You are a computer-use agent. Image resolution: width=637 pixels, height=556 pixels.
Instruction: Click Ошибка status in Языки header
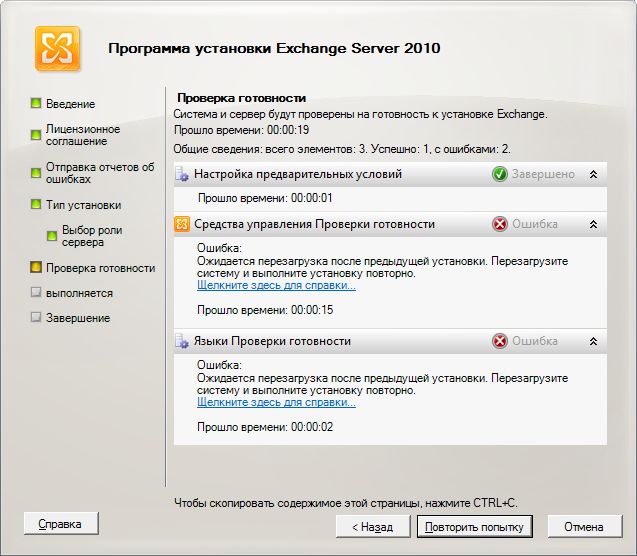coord(535,341)
